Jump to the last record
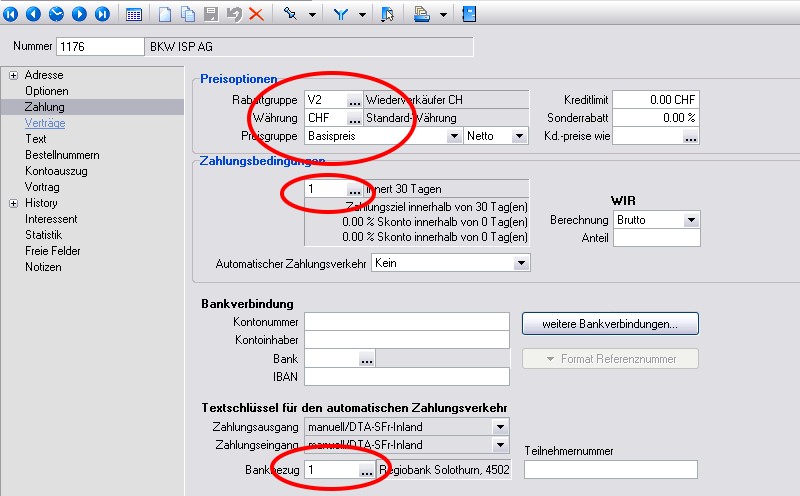800x496 pixels. (x=102, y=14)
